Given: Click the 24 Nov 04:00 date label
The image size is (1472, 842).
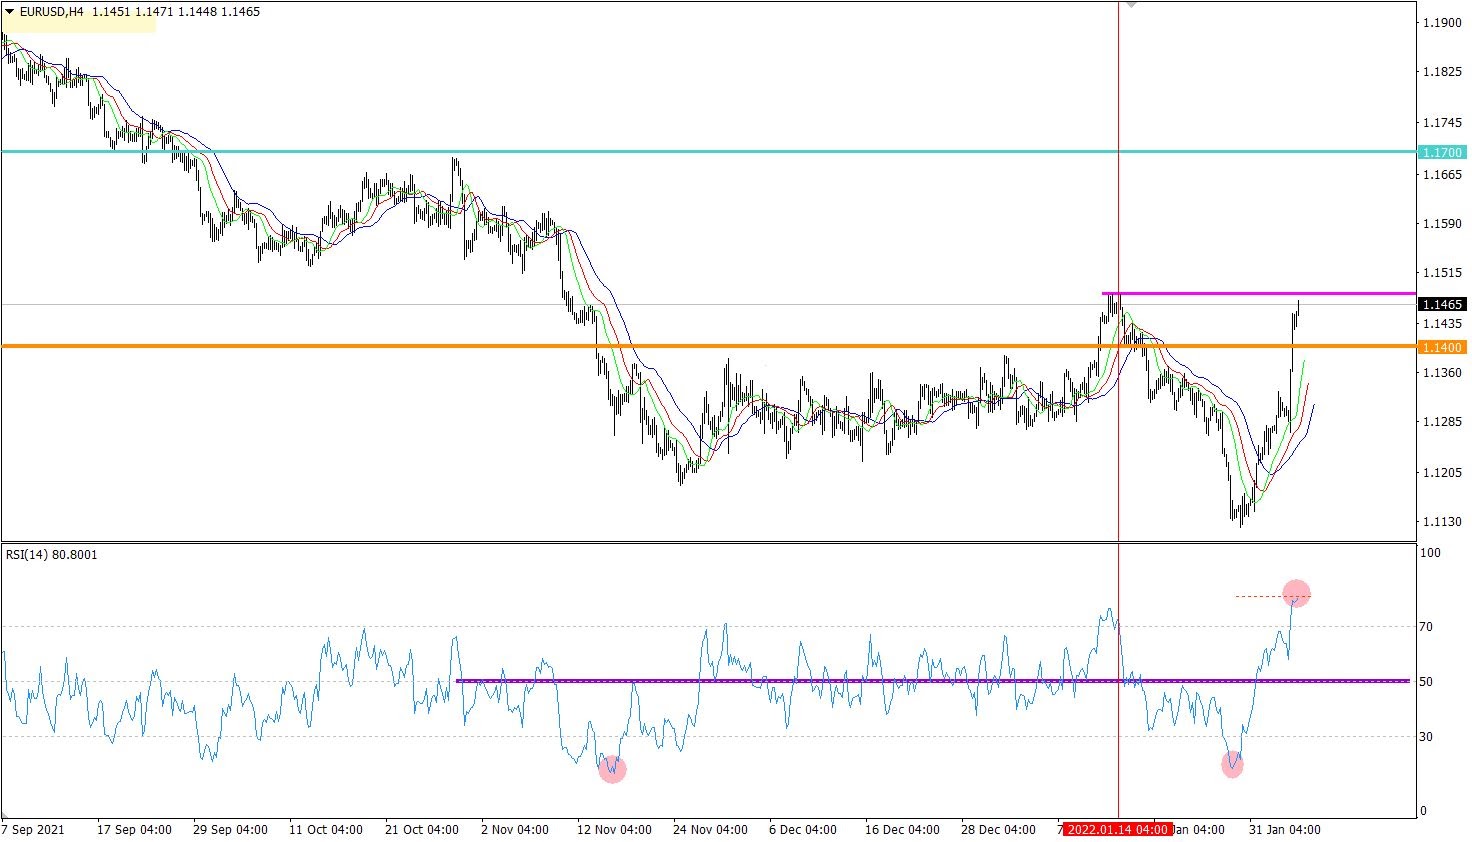Looking at the screenshot, I should [x=710, y=830].
